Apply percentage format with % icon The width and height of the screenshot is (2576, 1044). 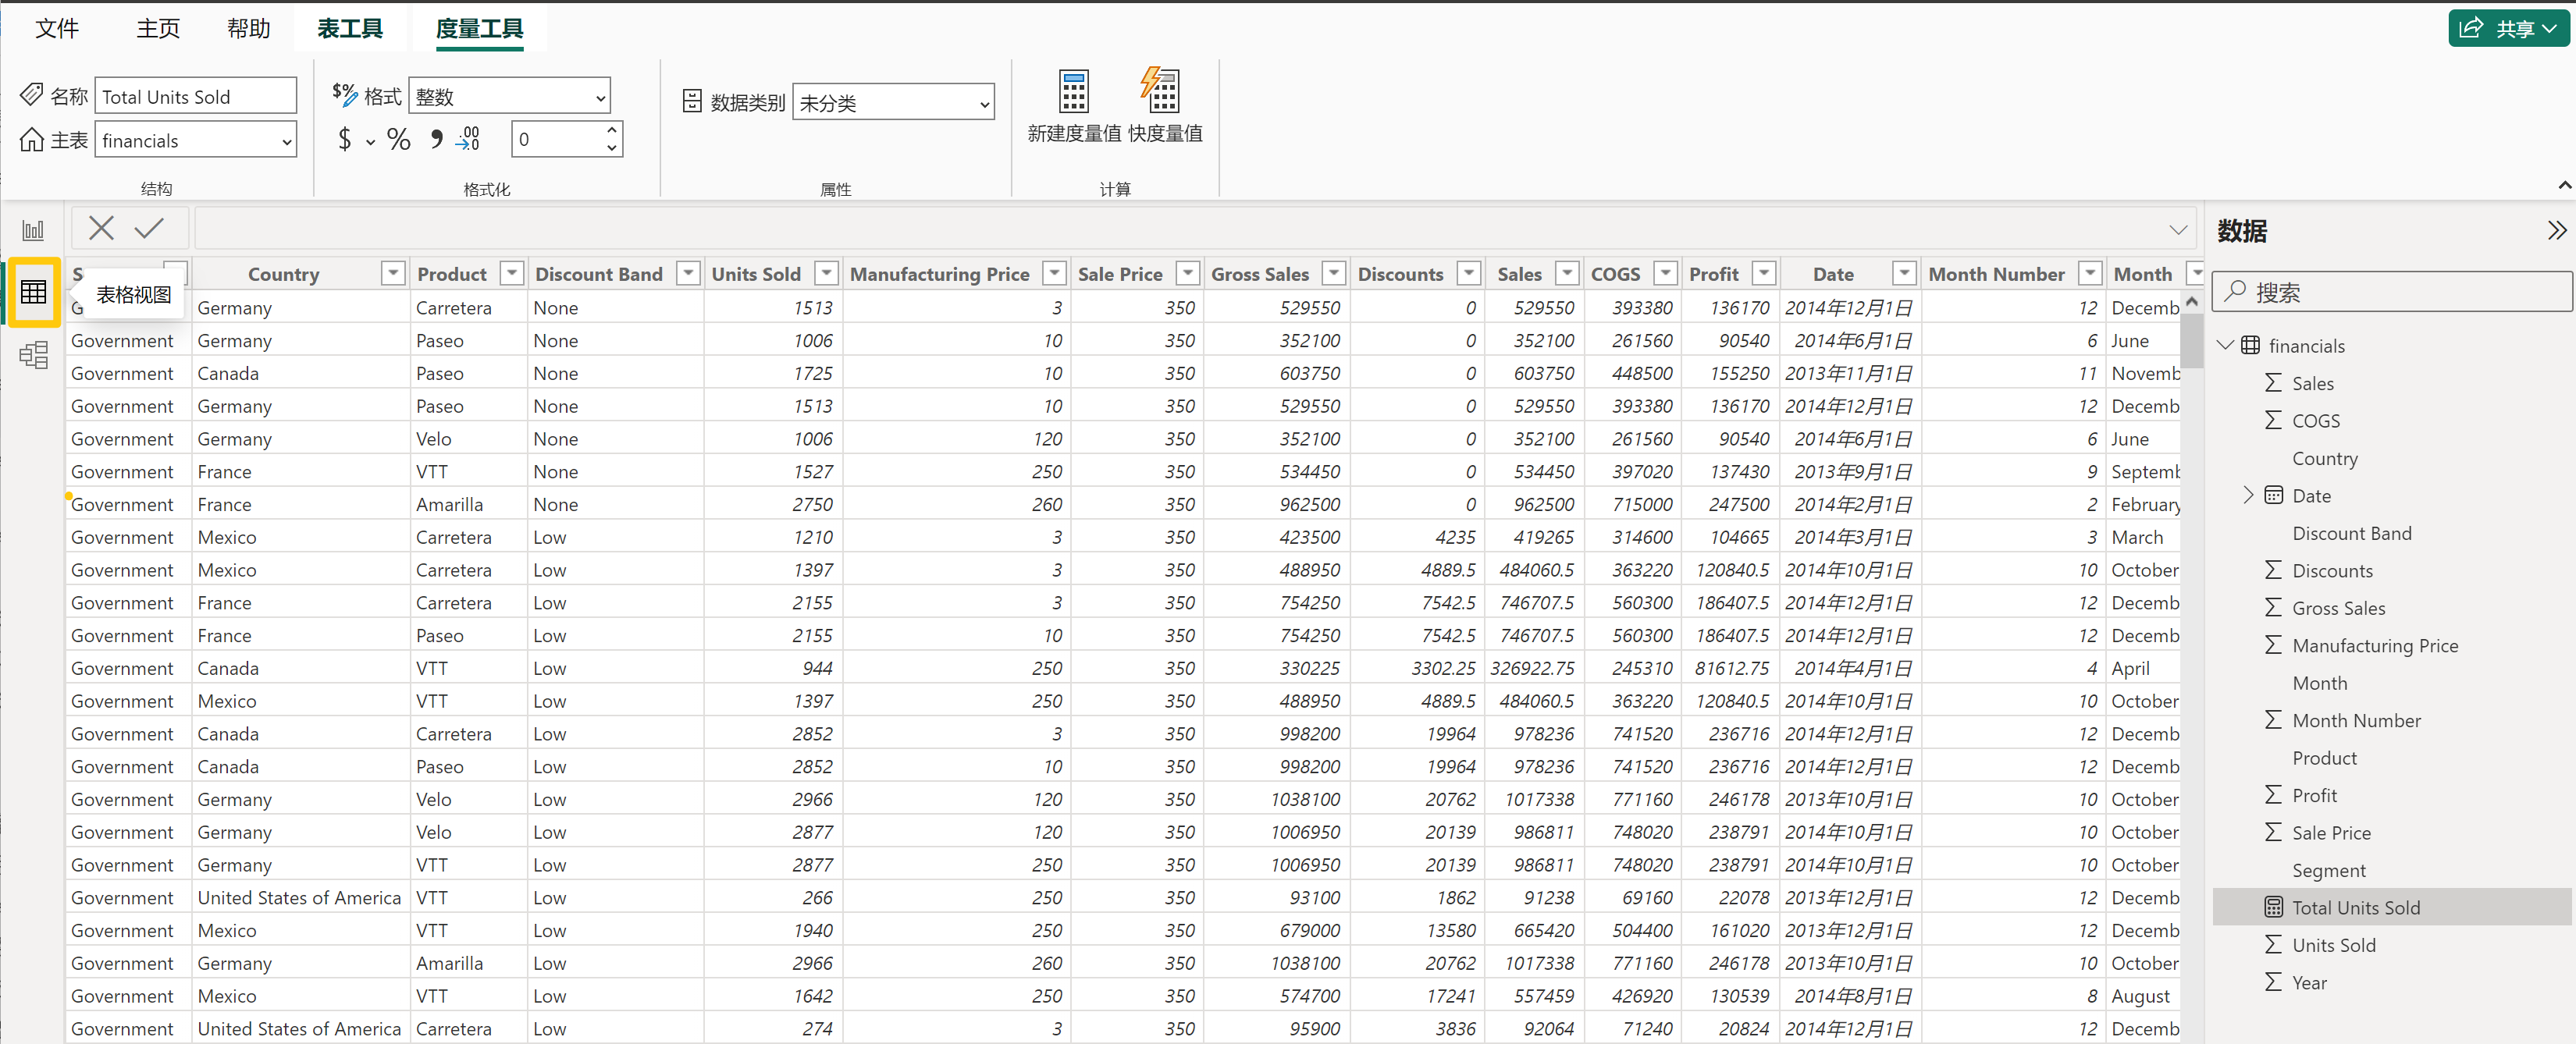click(x=398, y=140)
